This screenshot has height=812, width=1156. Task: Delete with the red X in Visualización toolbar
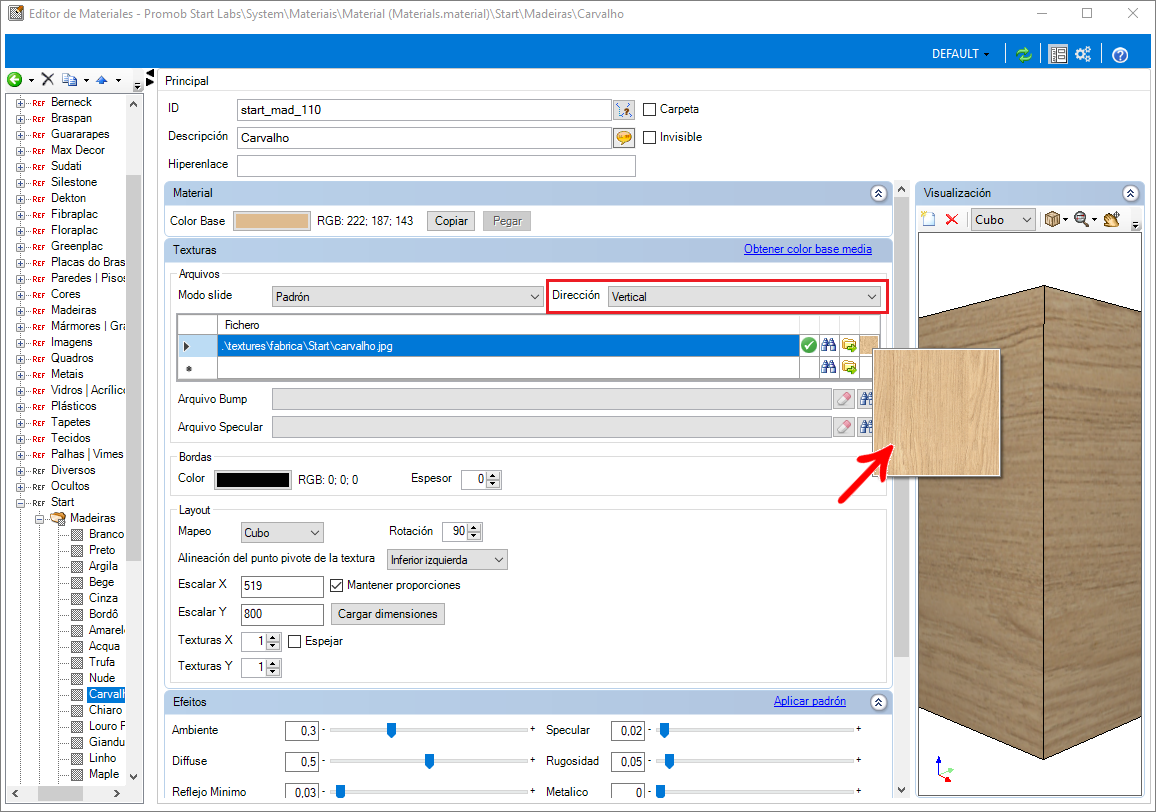tap(952, 219)
